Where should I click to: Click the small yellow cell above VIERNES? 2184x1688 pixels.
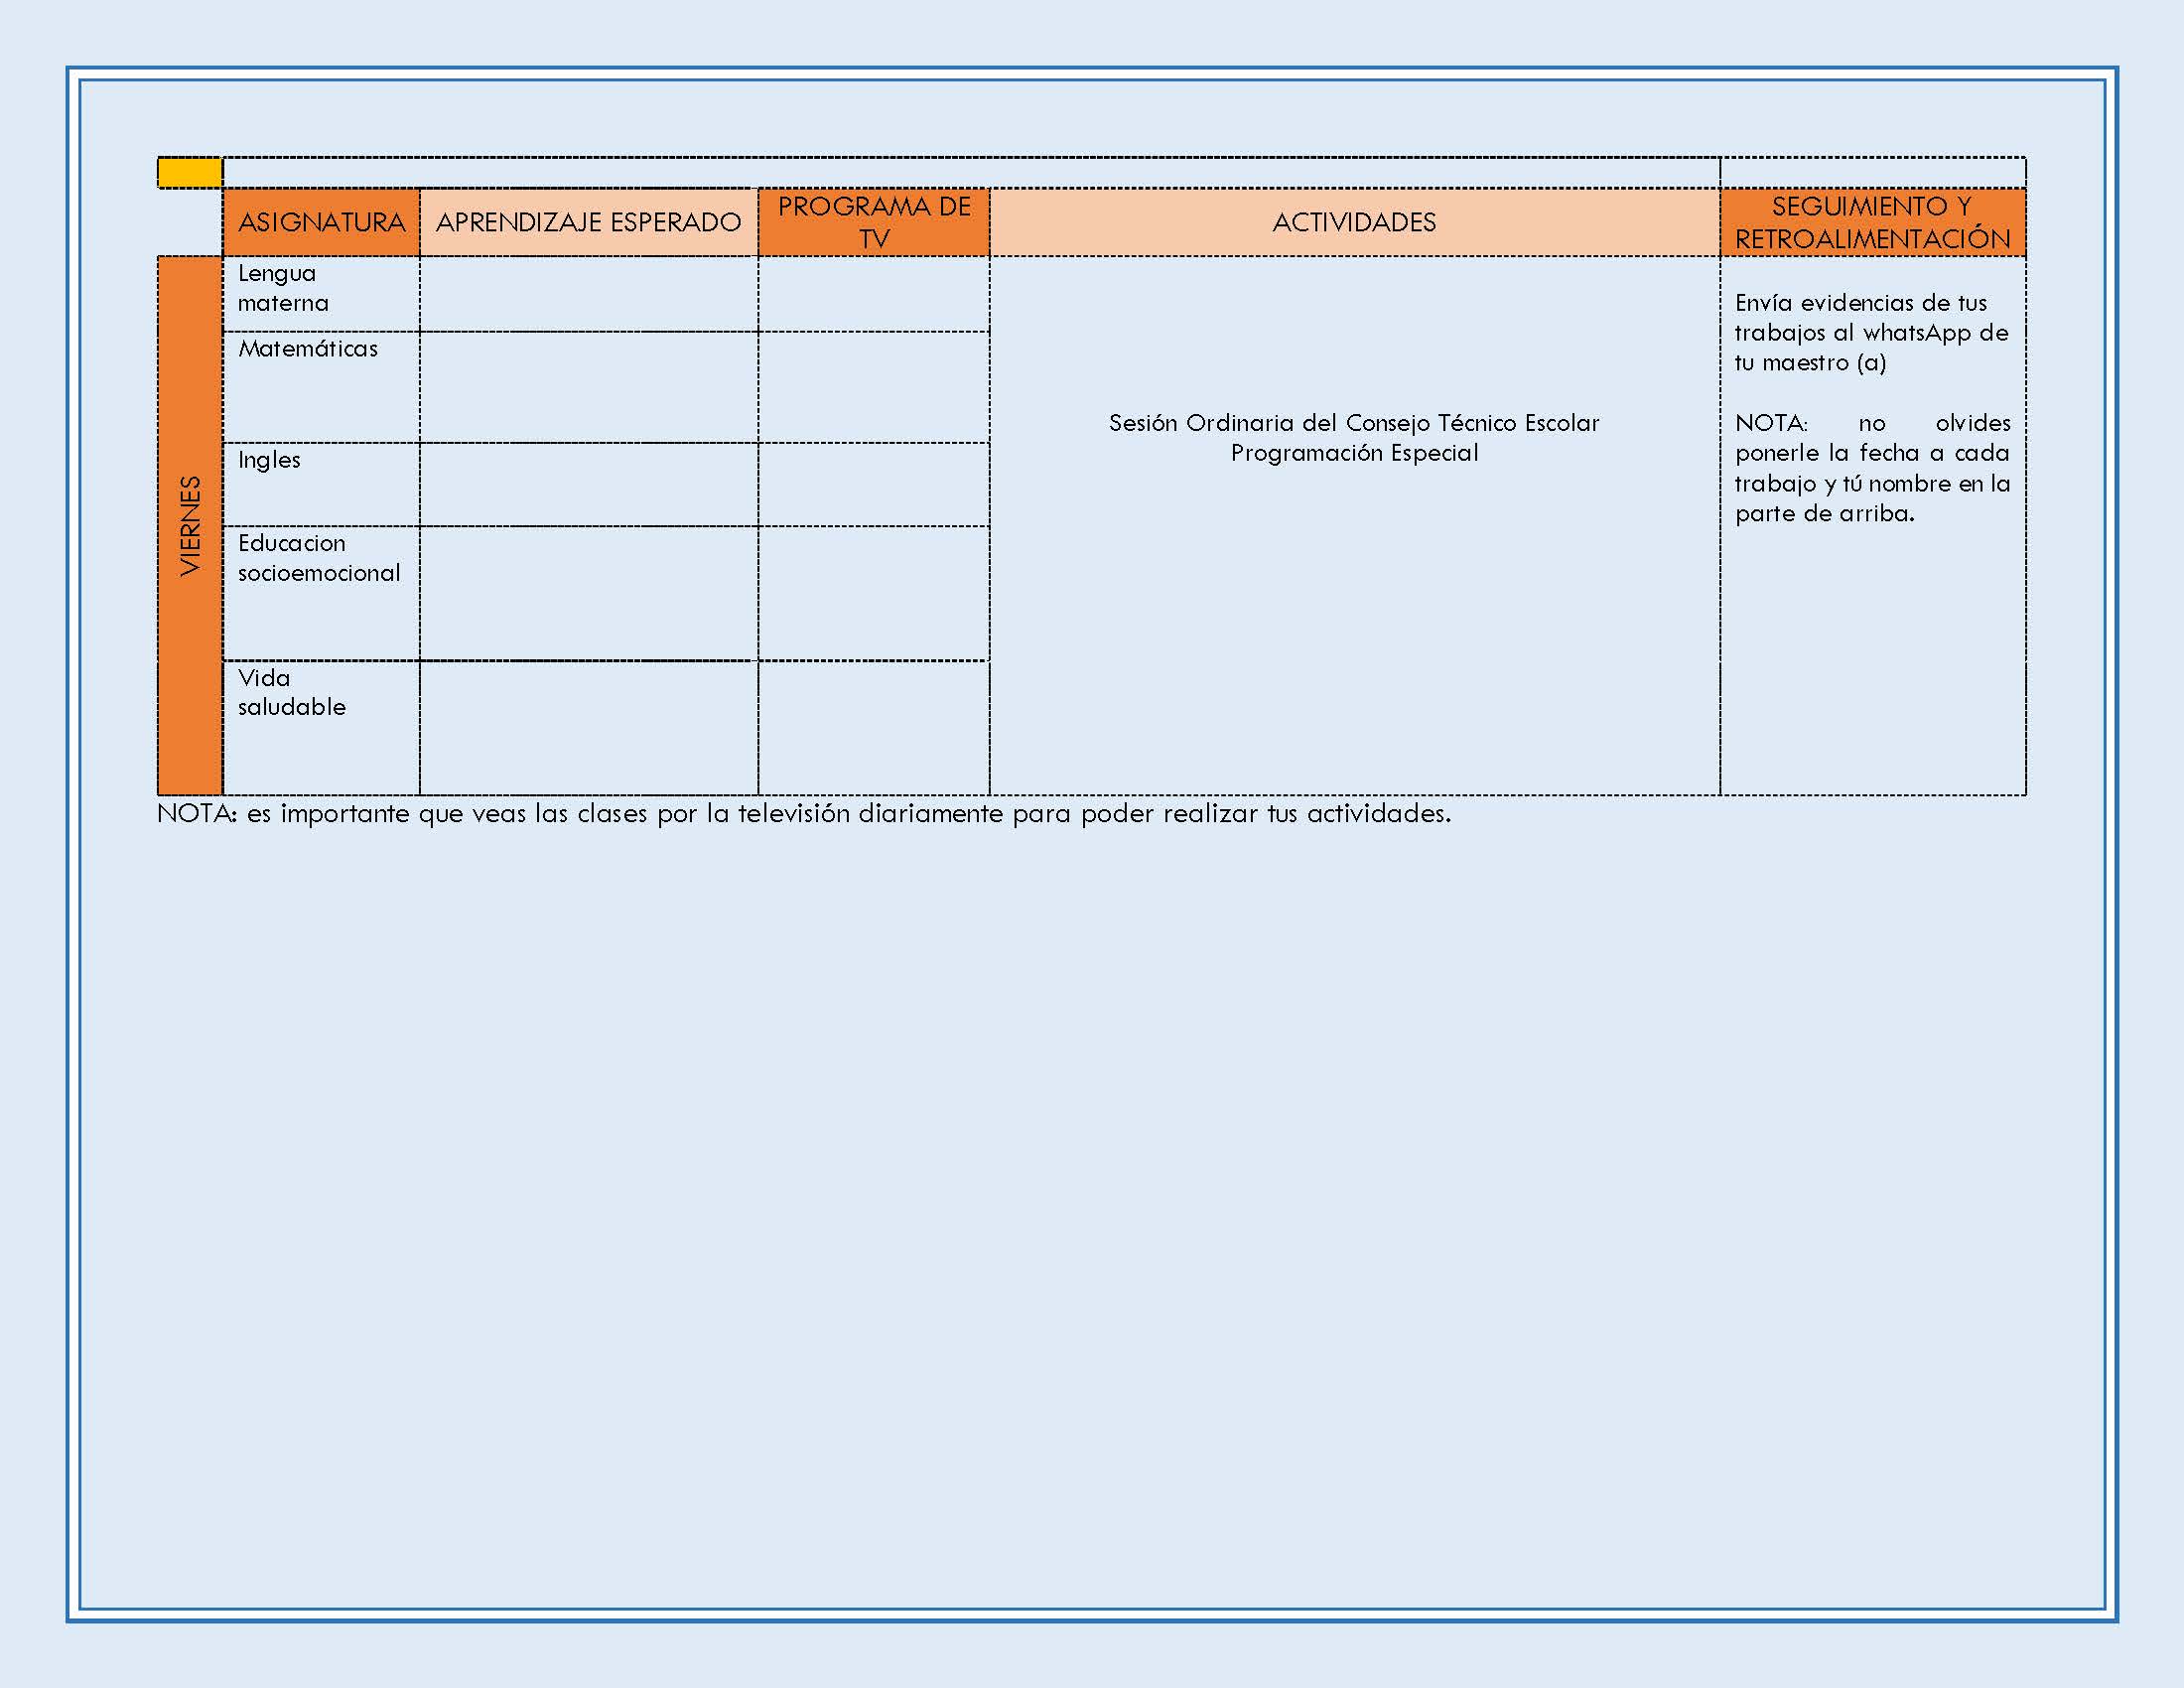click(190, 173)
